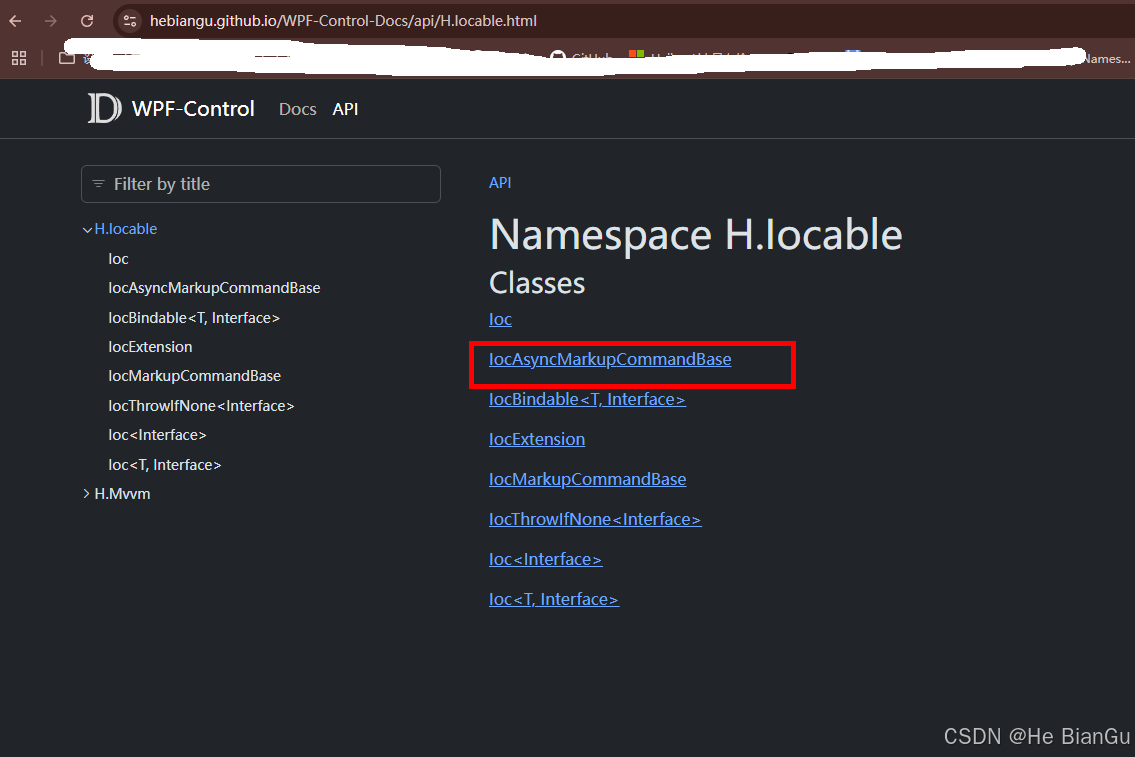This screenshot has width=1135, height=757.
Task: Click the address bar URL
Action: pyautogui.click(x=343, y=21)
